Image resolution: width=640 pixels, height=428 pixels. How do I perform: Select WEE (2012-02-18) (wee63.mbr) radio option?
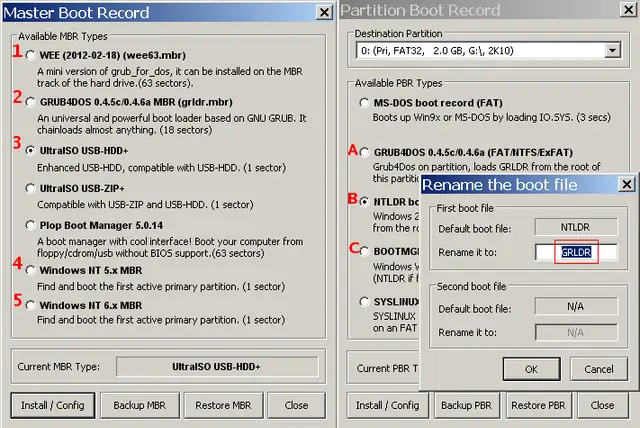point(31,55)
